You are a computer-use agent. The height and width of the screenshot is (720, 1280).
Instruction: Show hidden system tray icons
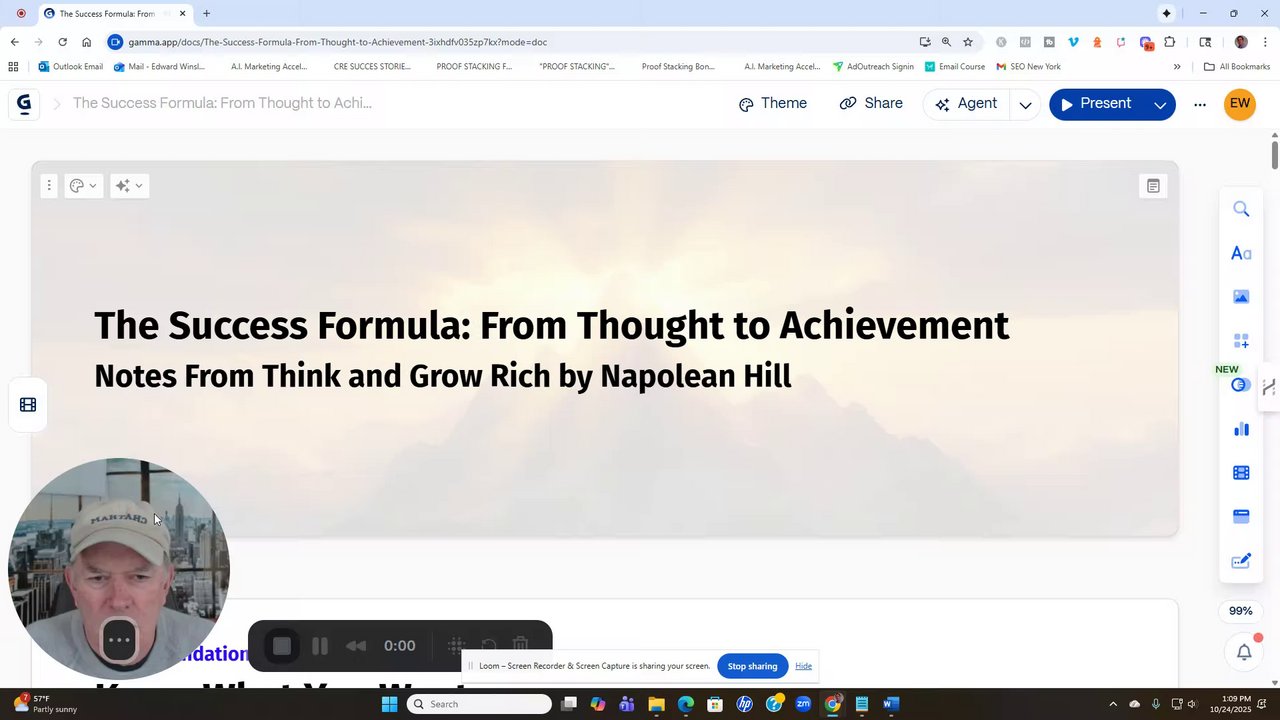(x=1113, y=704)
